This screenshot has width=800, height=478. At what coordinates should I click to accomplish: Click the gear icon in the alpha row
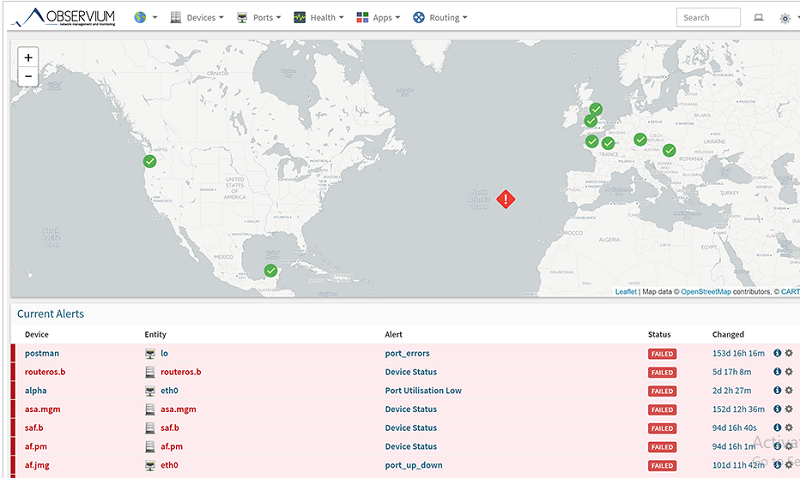point(788,391)
